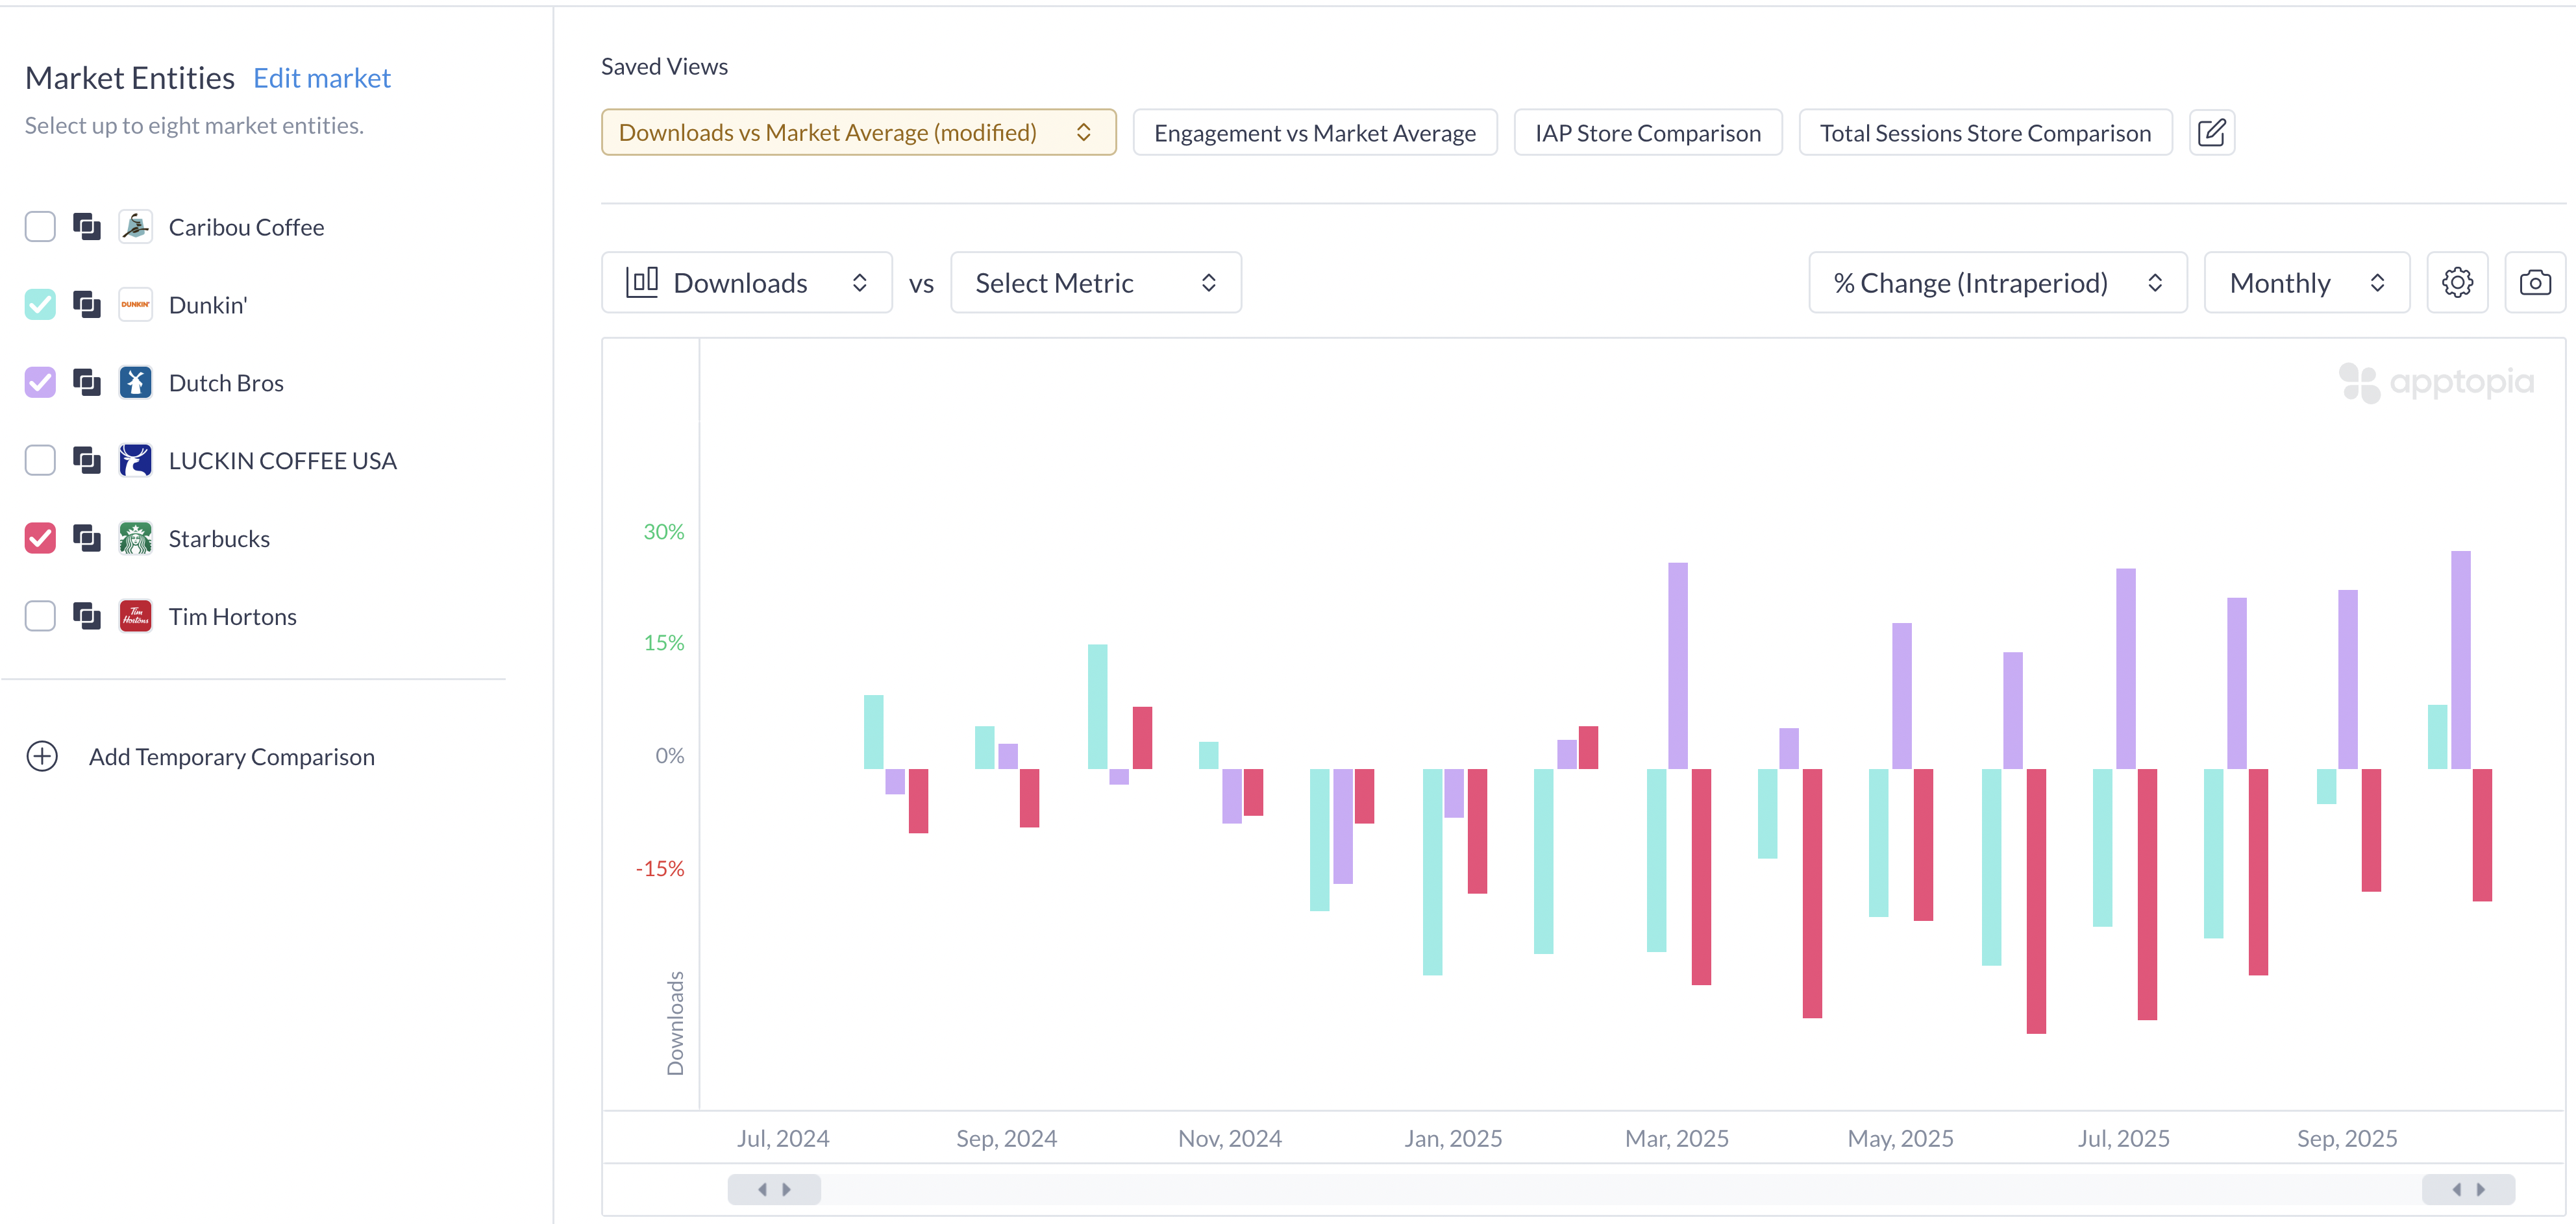Check the LUCKIN COFFEE USA checkbox
This screenshot has height=1224, width=2576.
coord(40,460)
